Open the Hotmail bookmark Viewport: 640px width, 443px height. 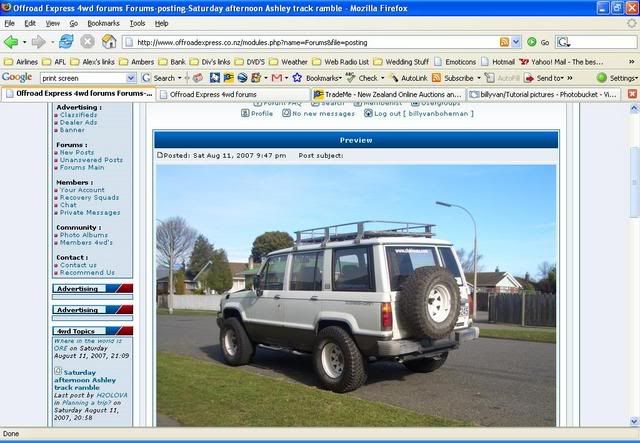click(498, 62)
